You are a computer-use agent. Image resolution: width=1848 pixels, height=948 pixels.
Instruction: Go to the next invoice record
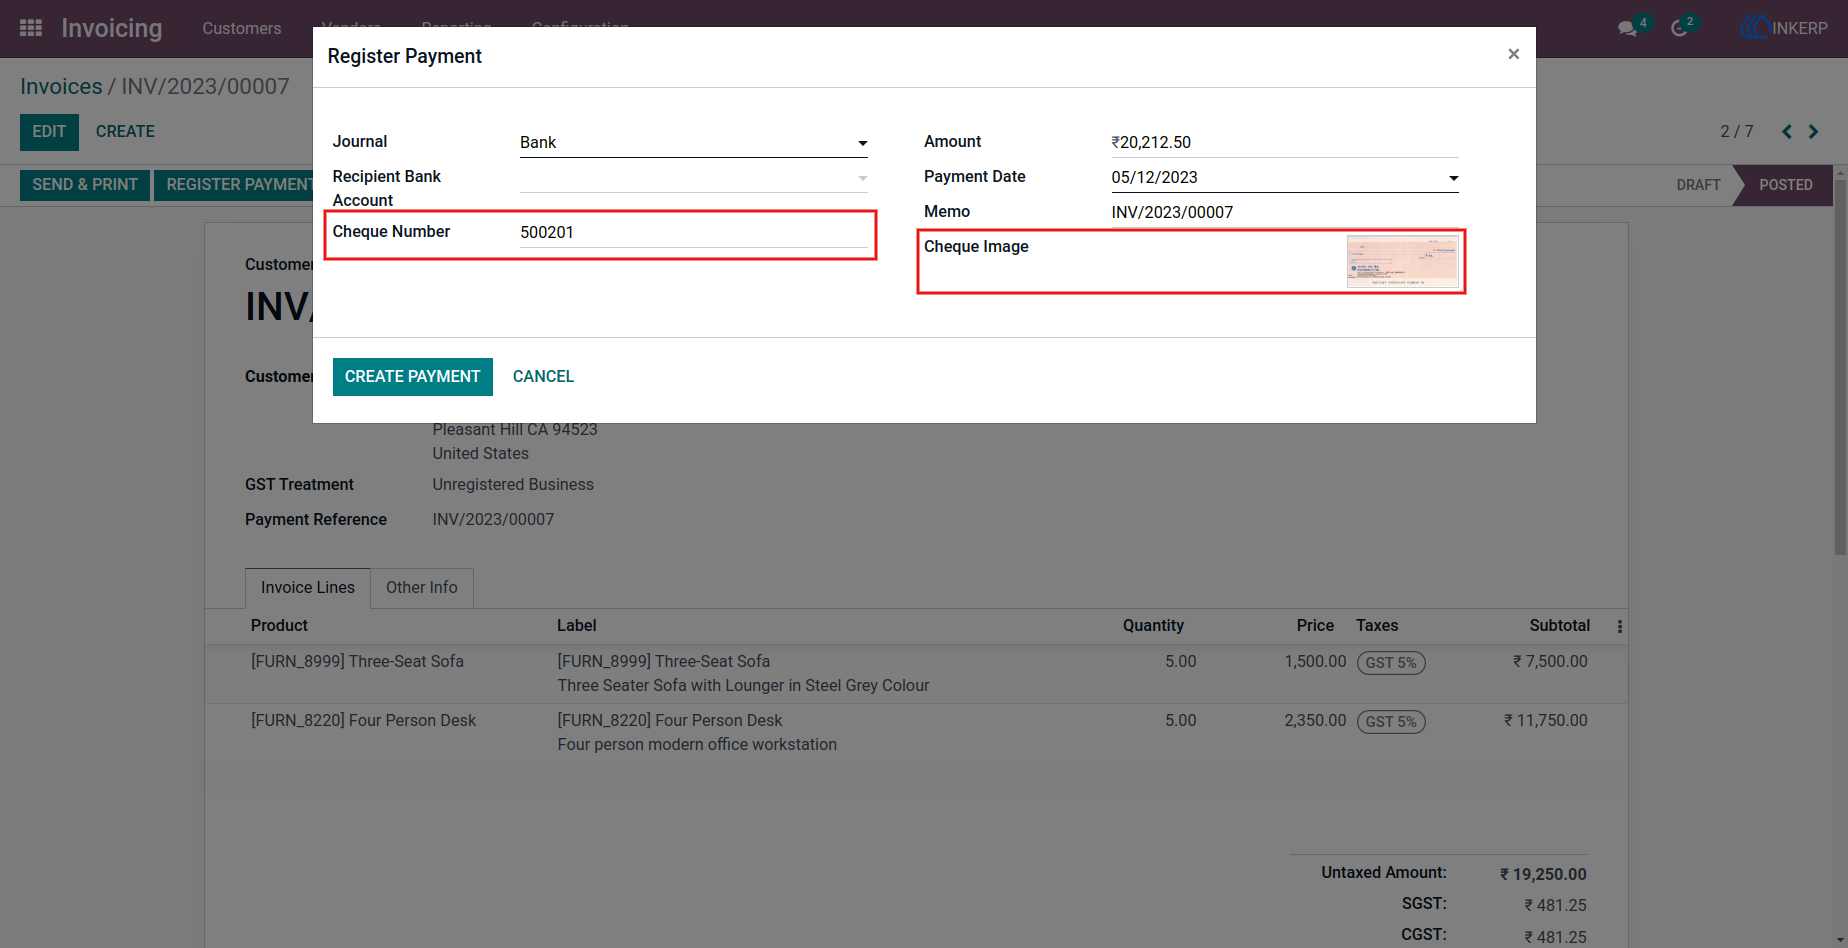[x=1813, y=131]
